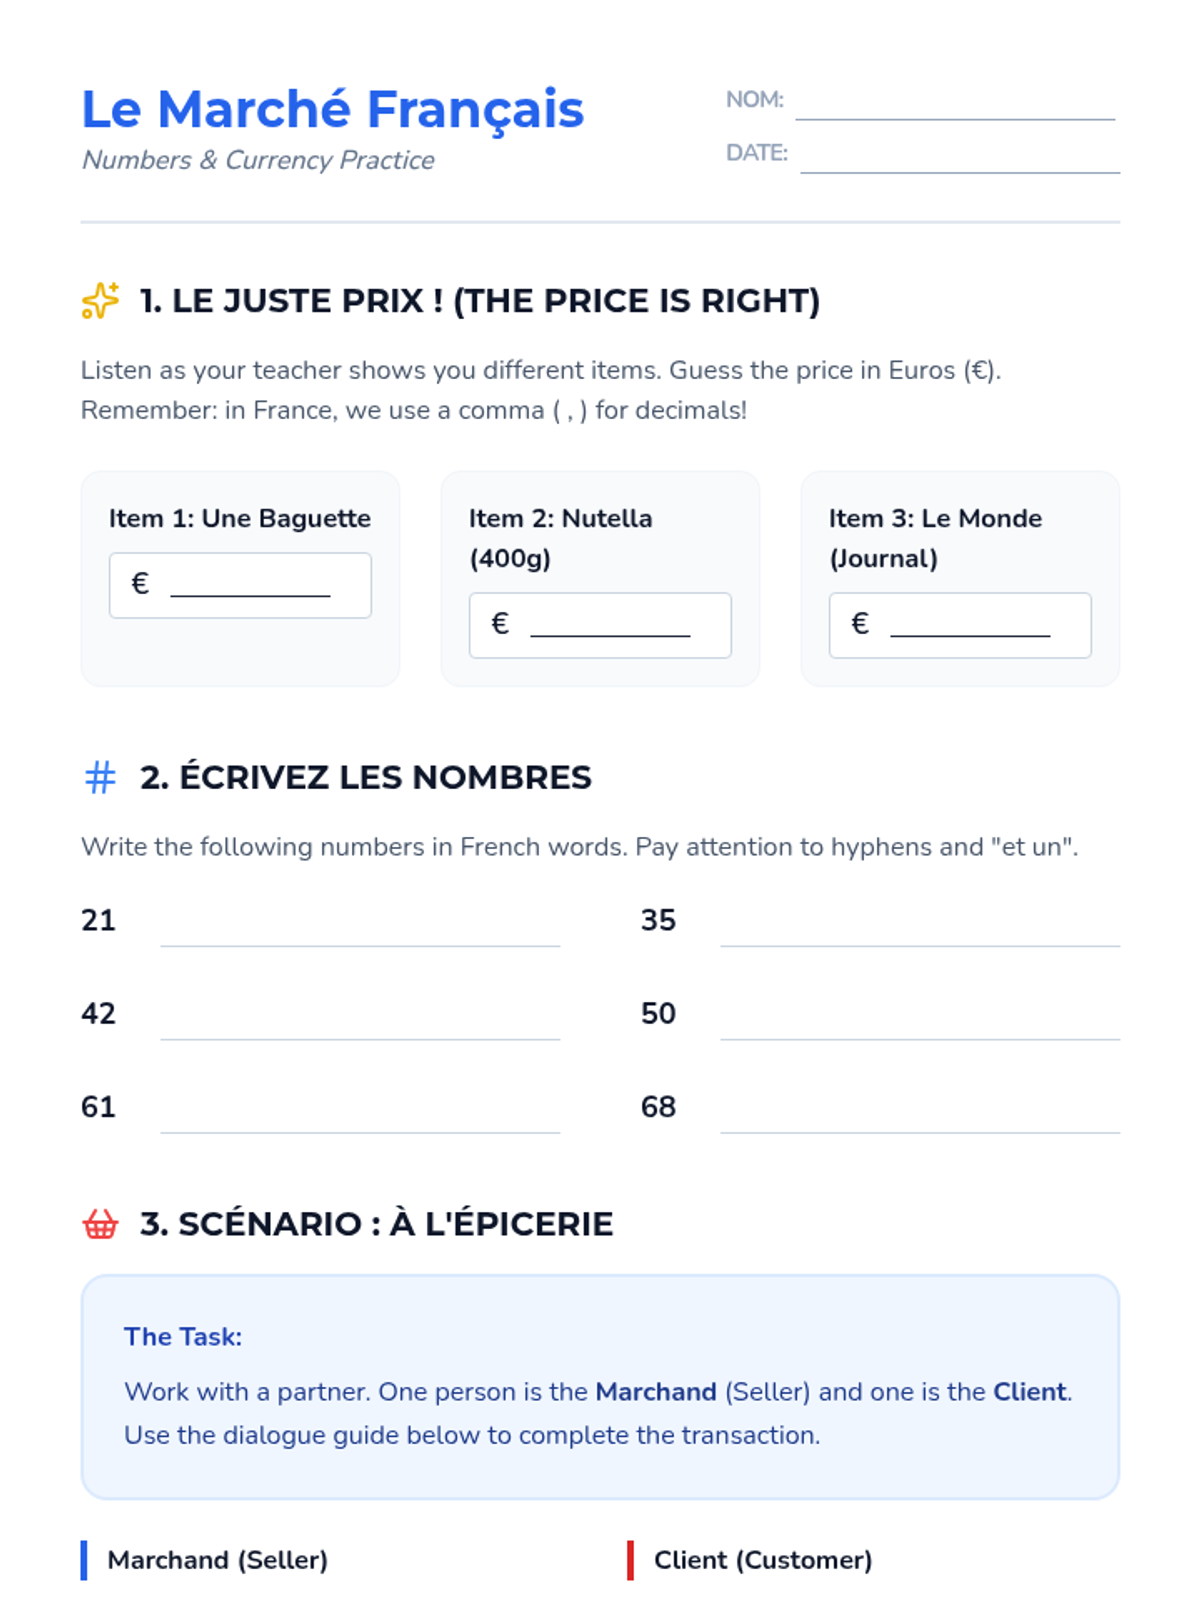The width and height of the screenshot is (1200, 1600).
Task: Click the blue hash icon beside section 2
Action: (100, 777)
